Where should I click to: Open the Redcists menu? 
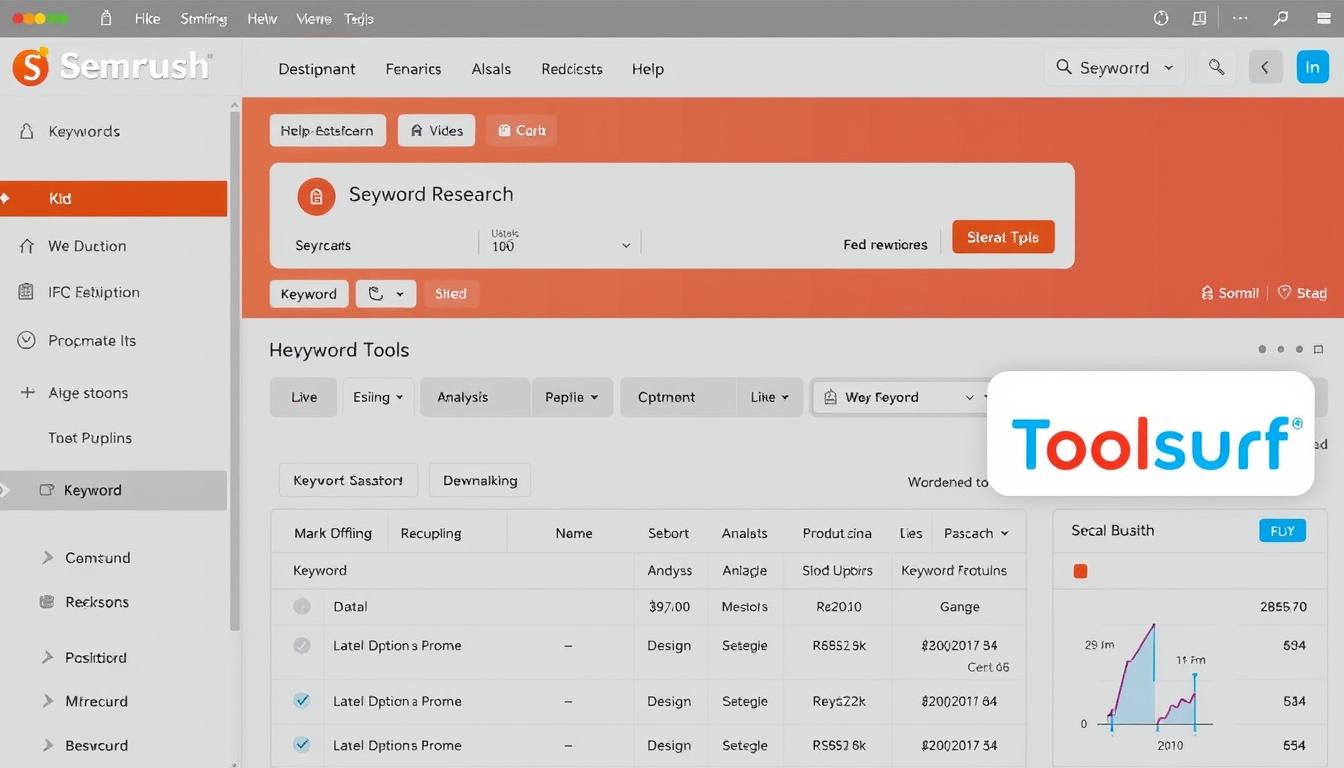click(x=572, y=69)
